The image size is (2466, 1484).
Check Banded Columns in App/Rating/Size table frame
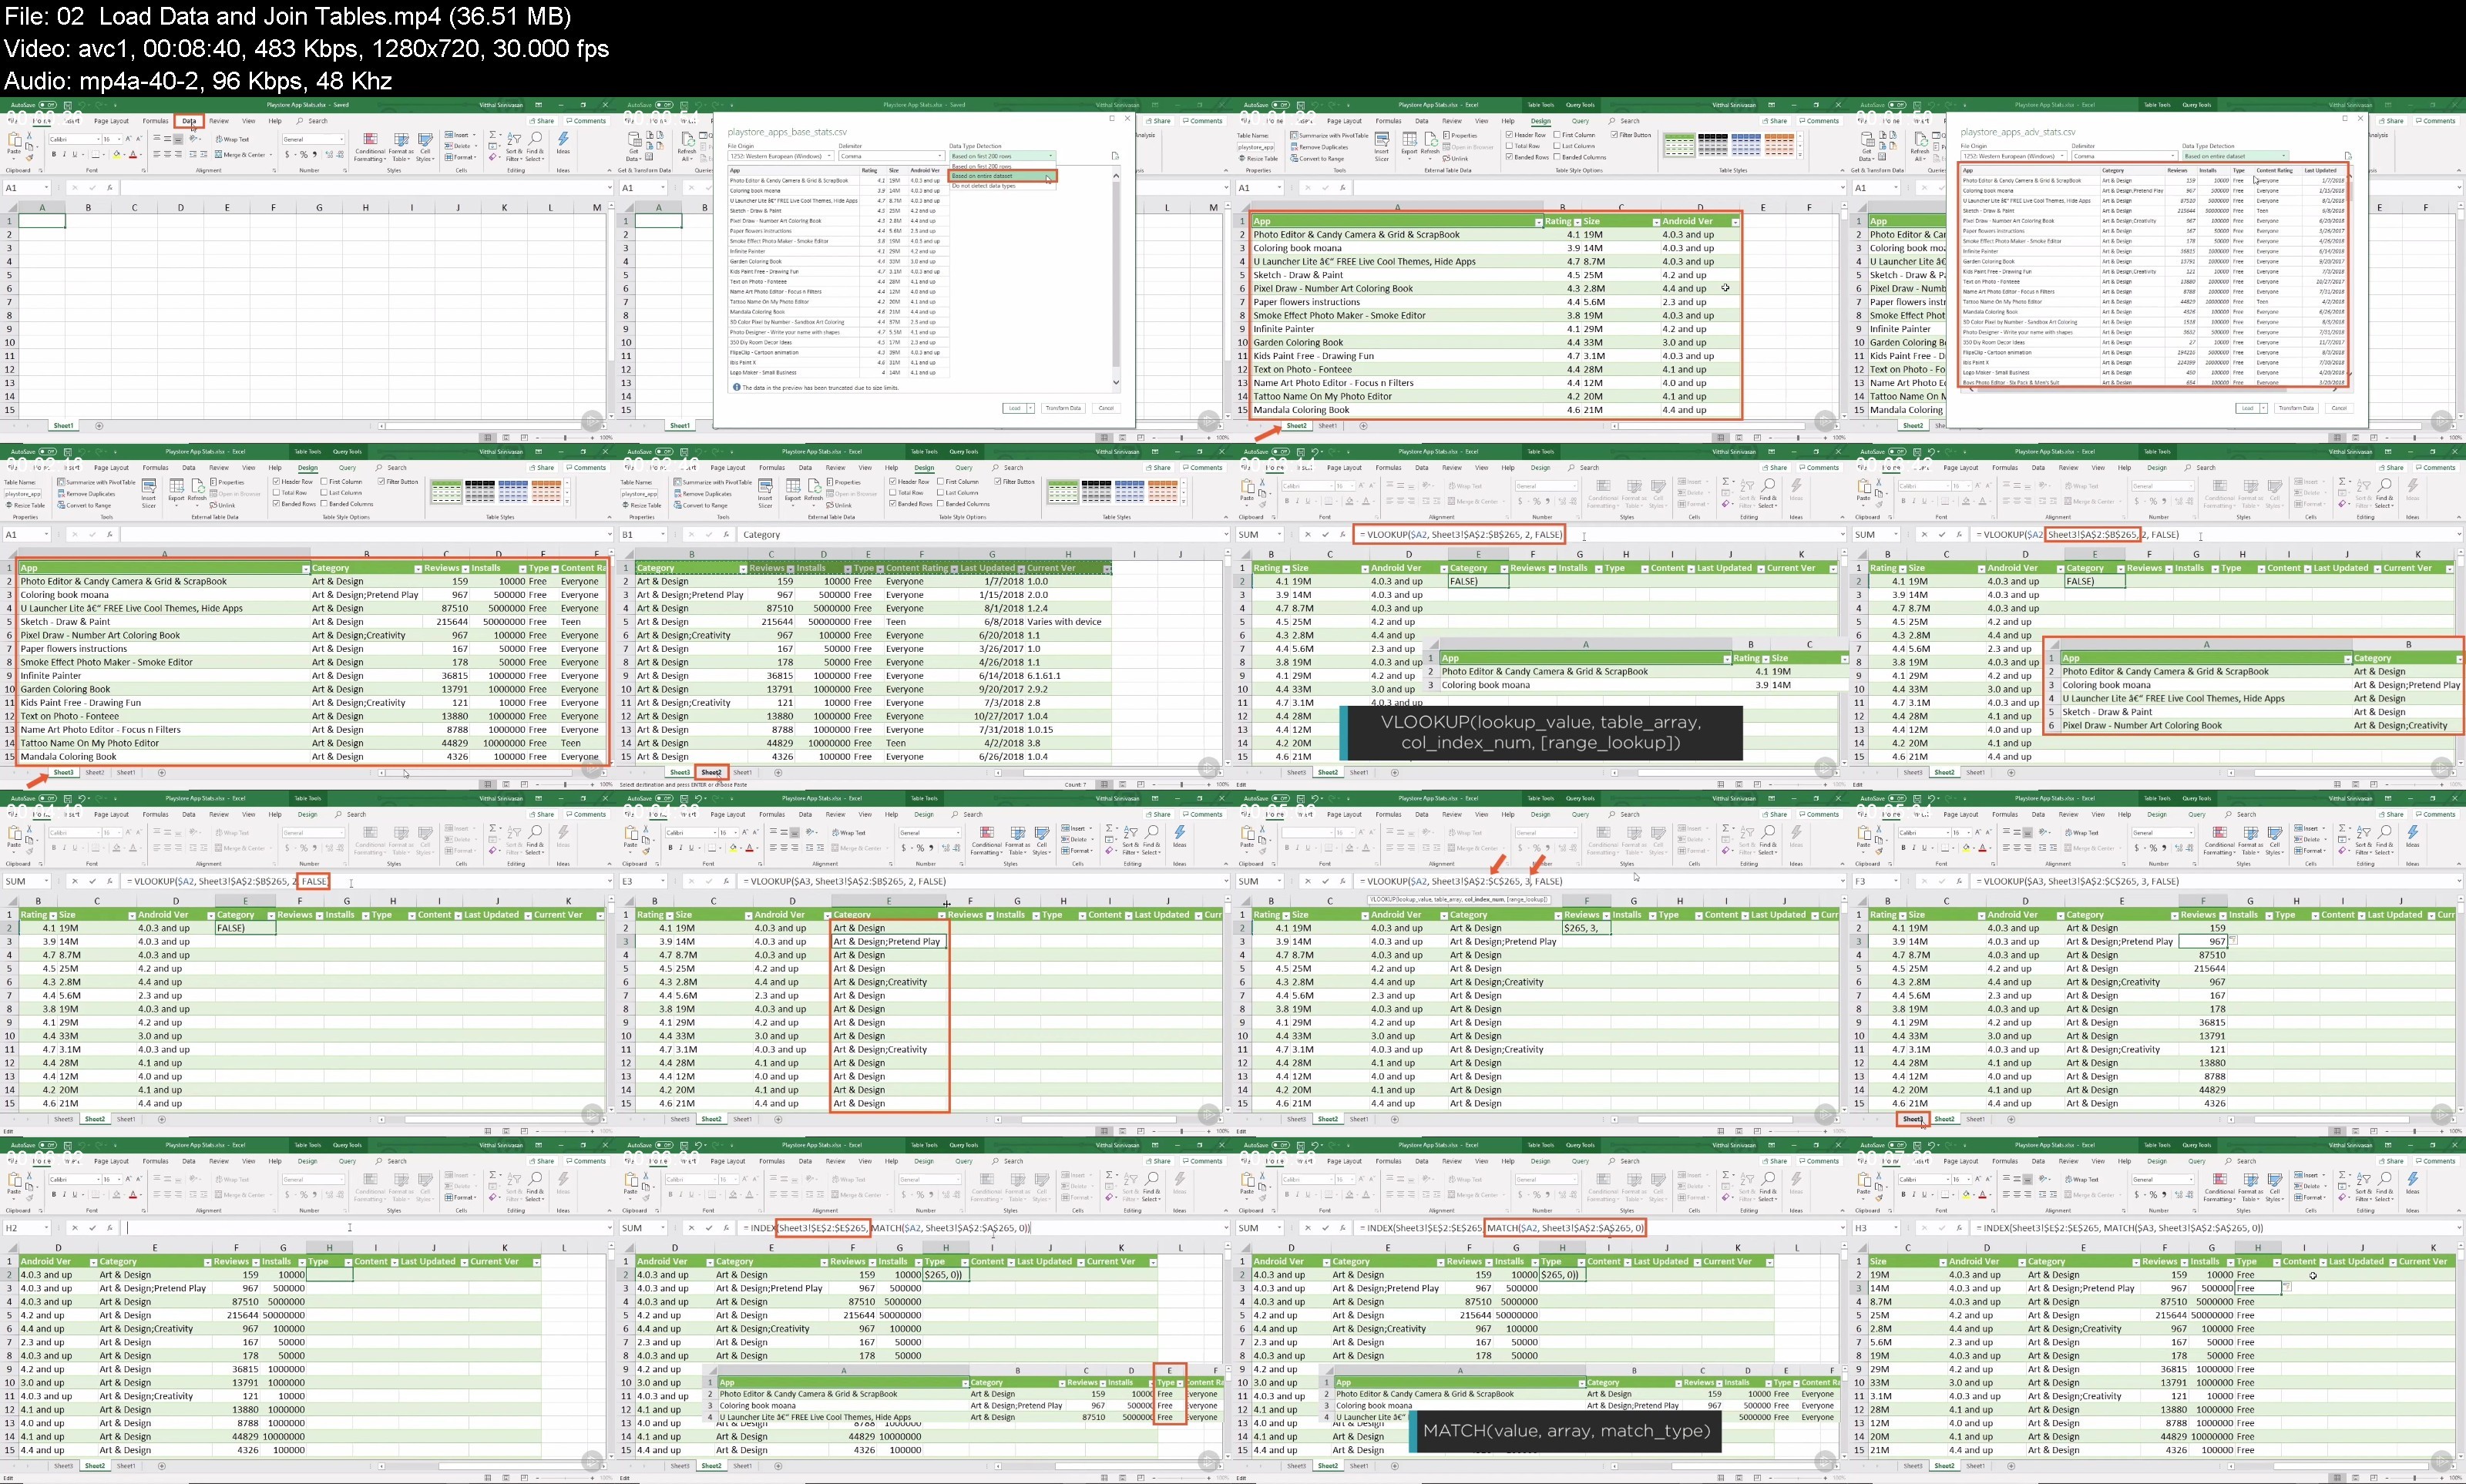1558,157
